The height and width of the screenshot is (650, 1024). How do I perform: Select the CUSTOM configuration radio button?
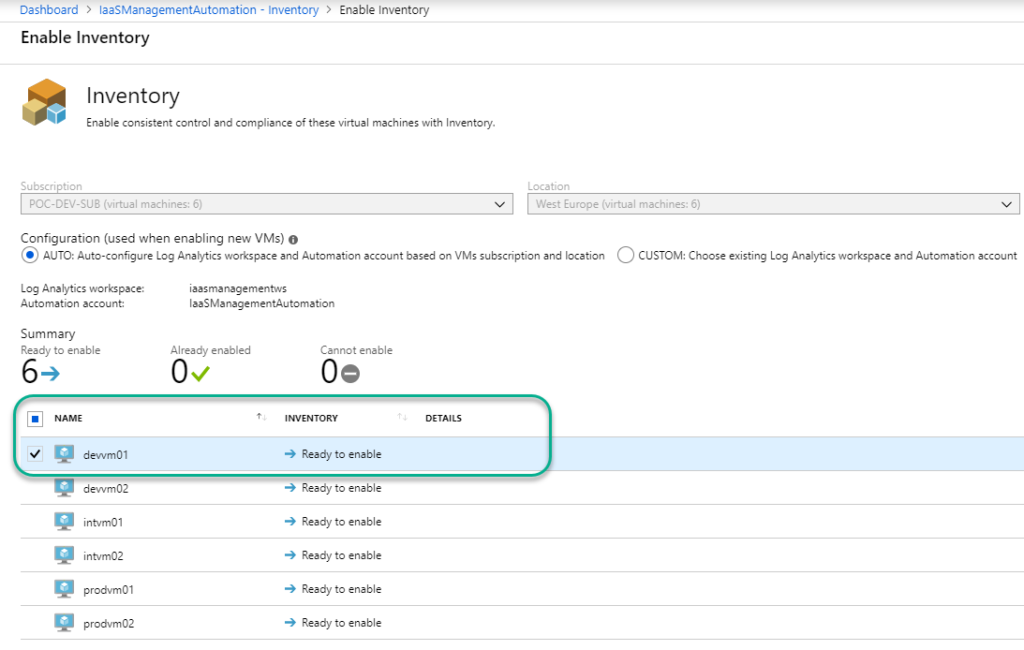[625, 255]
